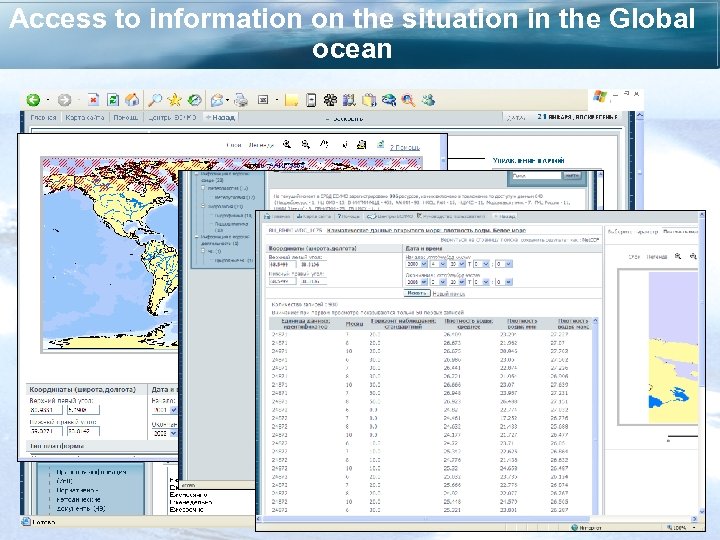Click the Print icon in browser toolbar

click(241, 100)
